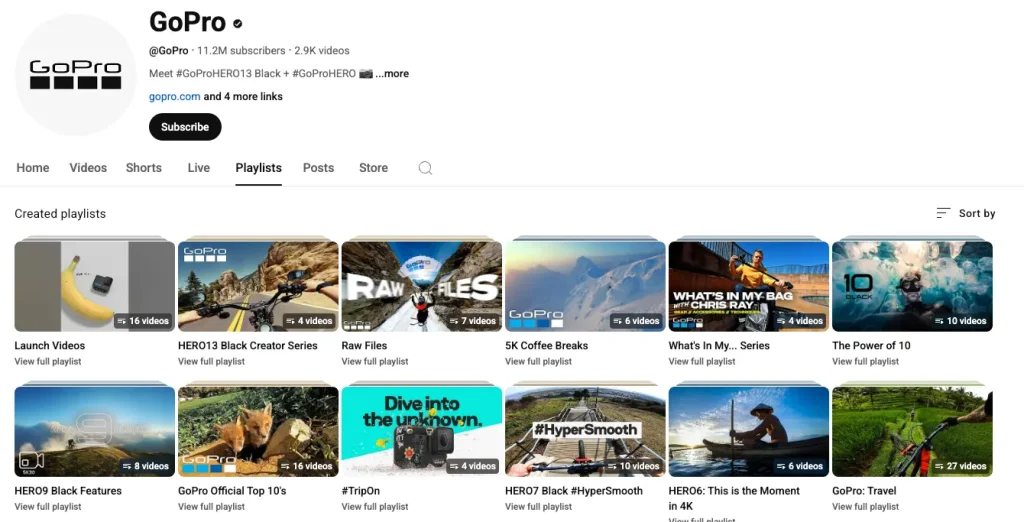Switch to the Home tab
1024x522 pixels.
(x=33, y=168)
